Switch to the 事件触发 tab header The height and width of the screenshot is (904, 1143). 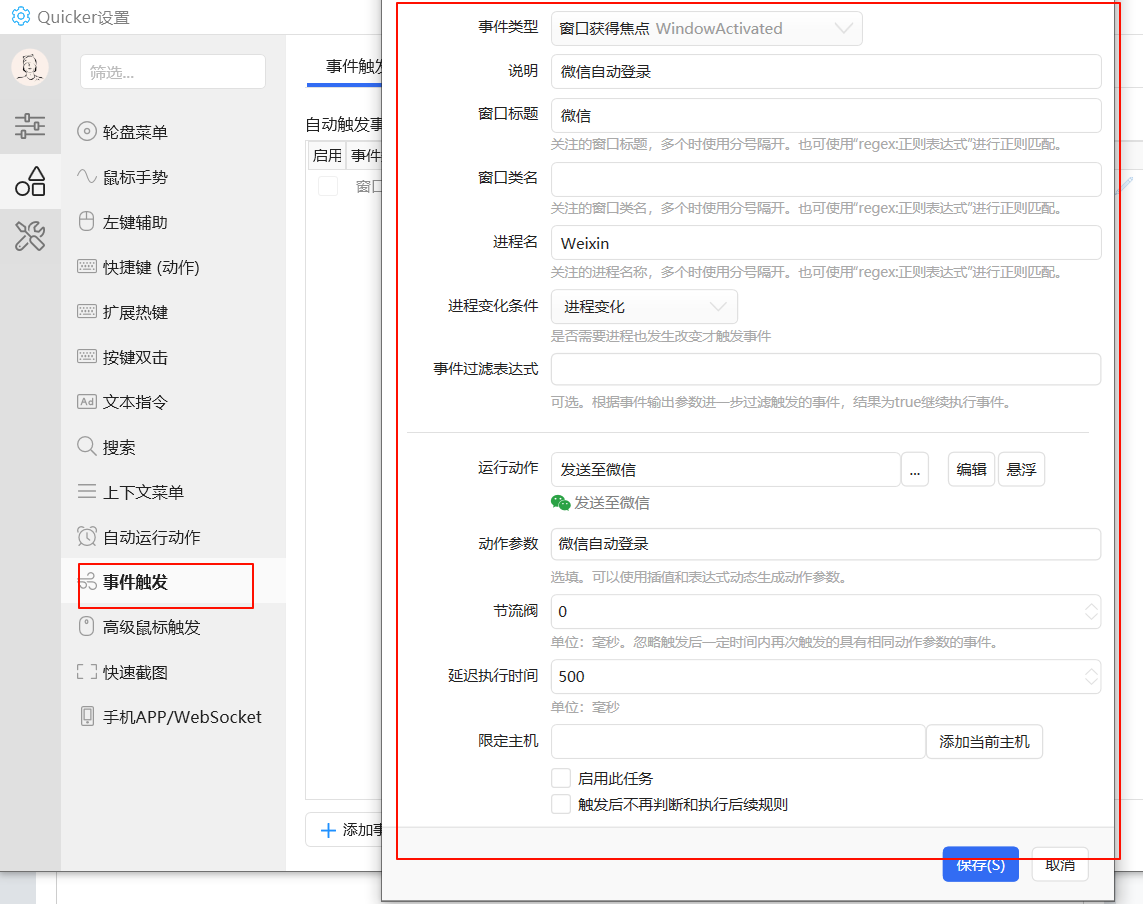tap(354, 66)
